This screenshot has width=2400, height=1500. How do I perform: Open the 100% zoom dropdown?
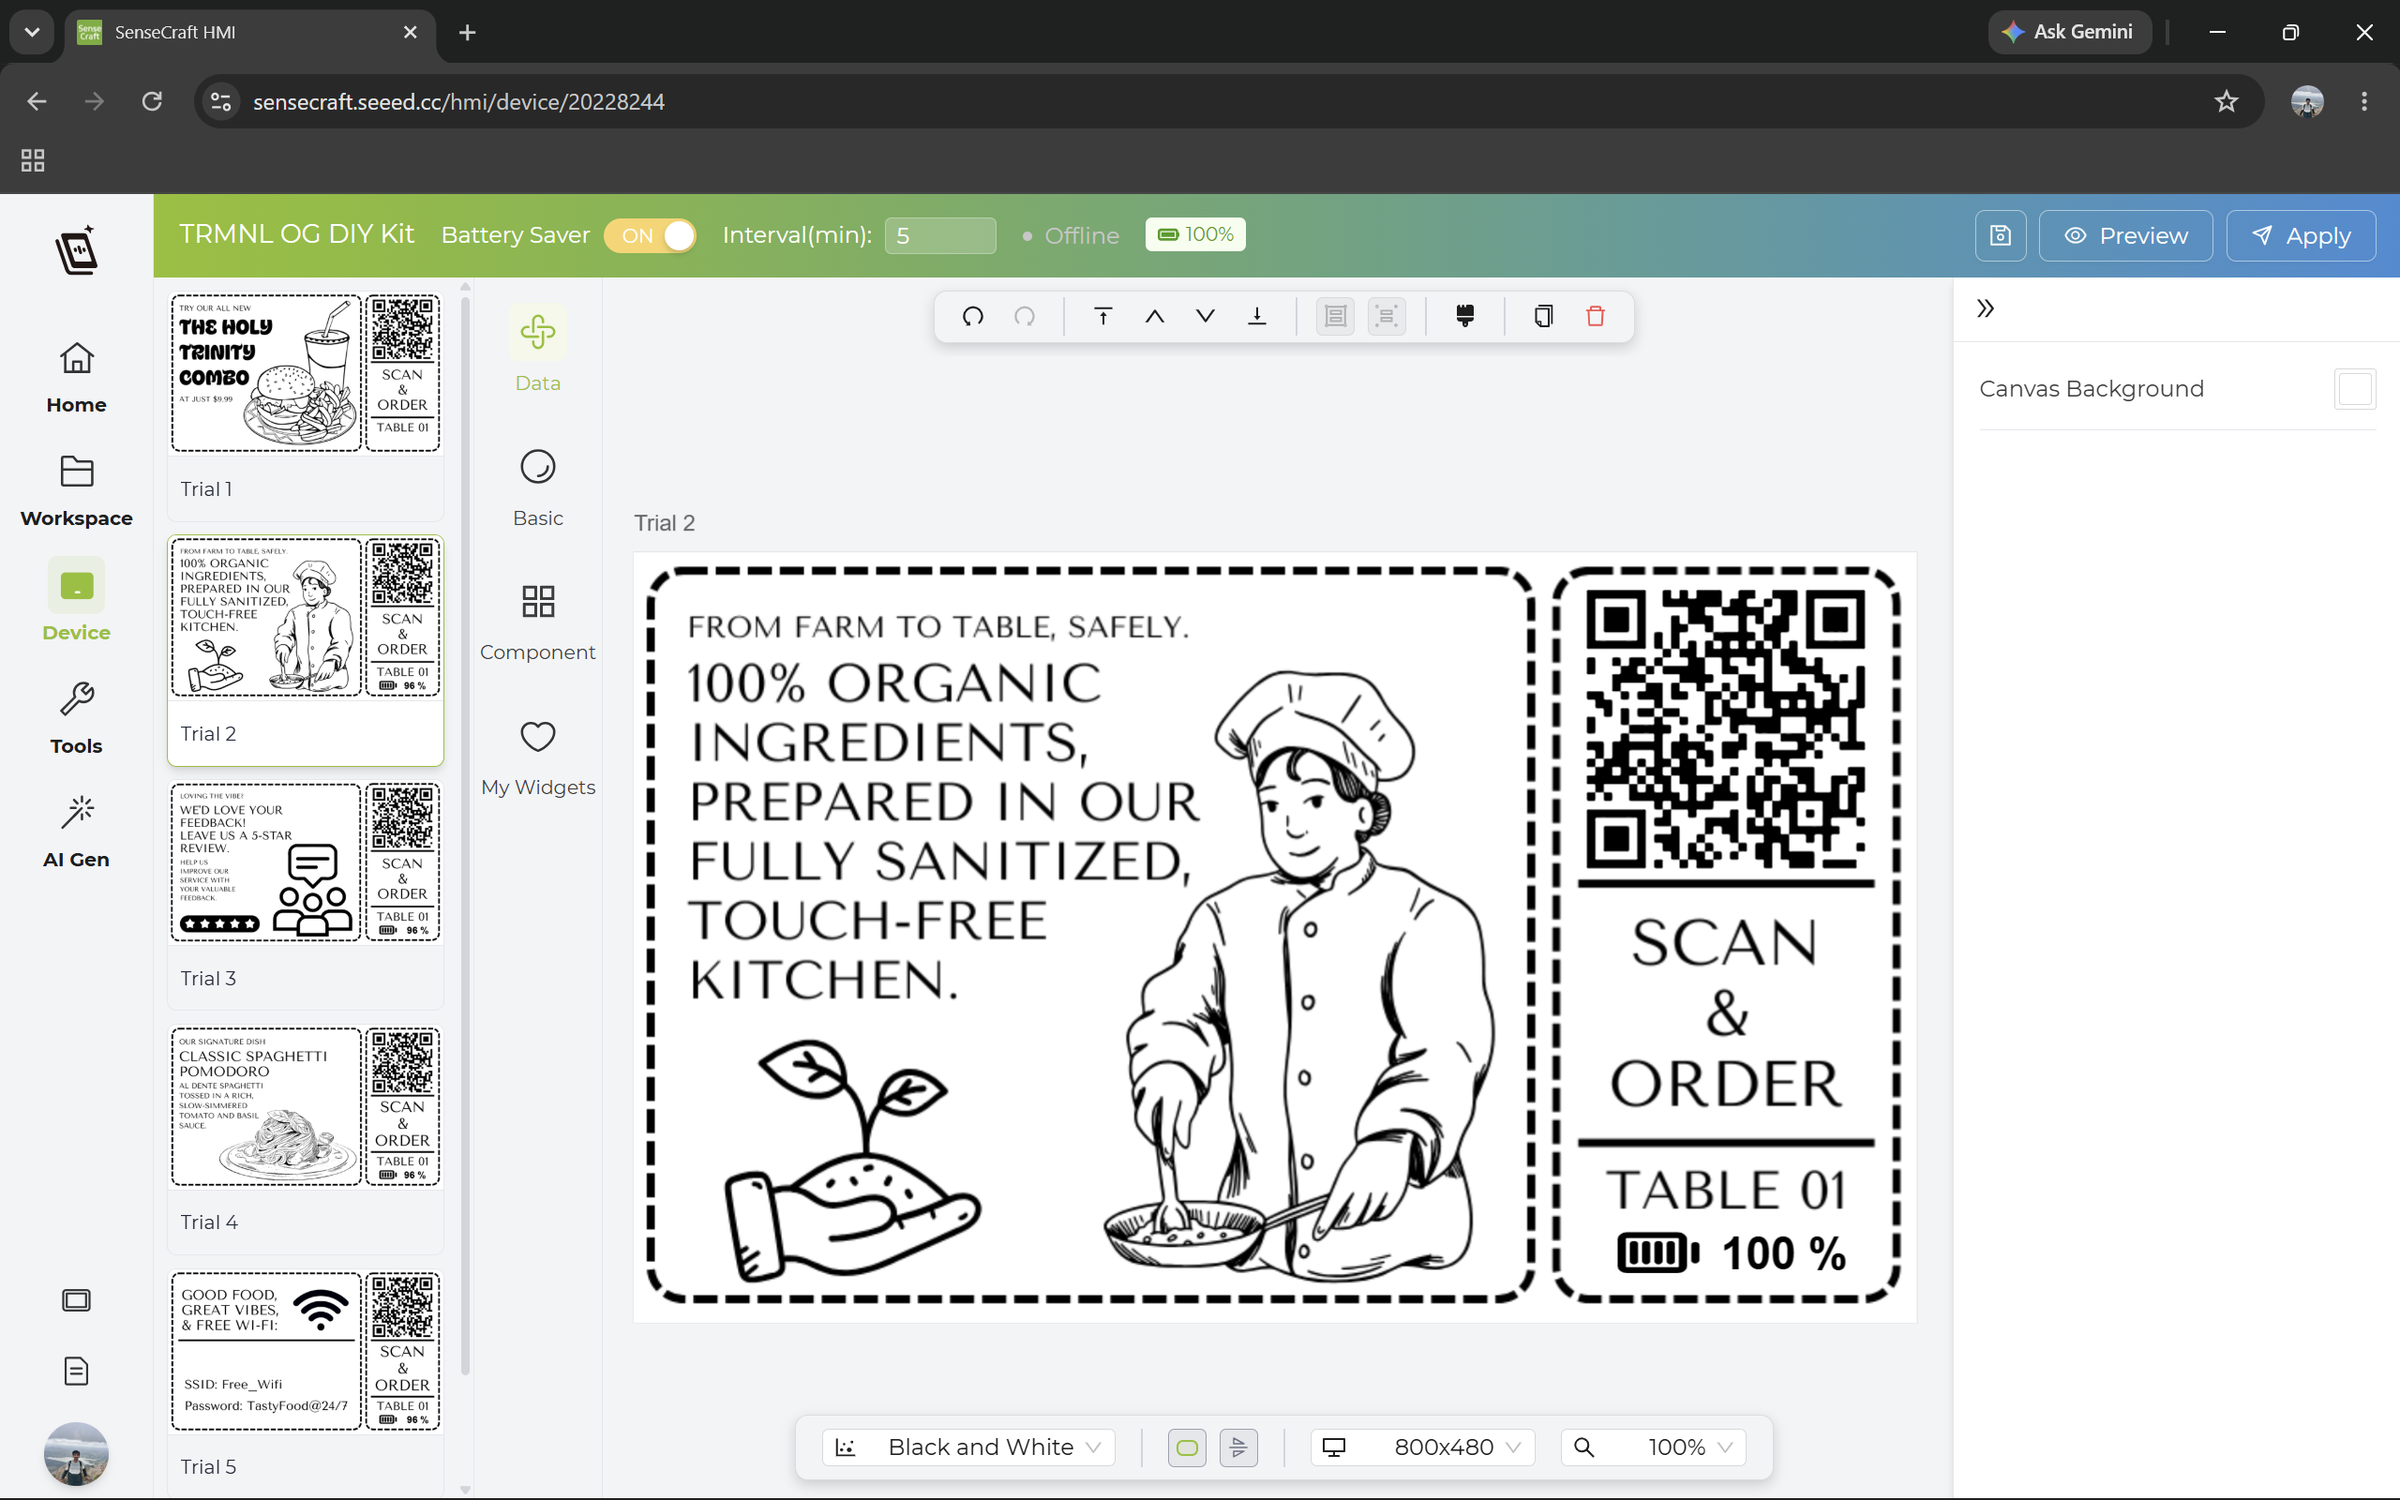[1653, 1447]
